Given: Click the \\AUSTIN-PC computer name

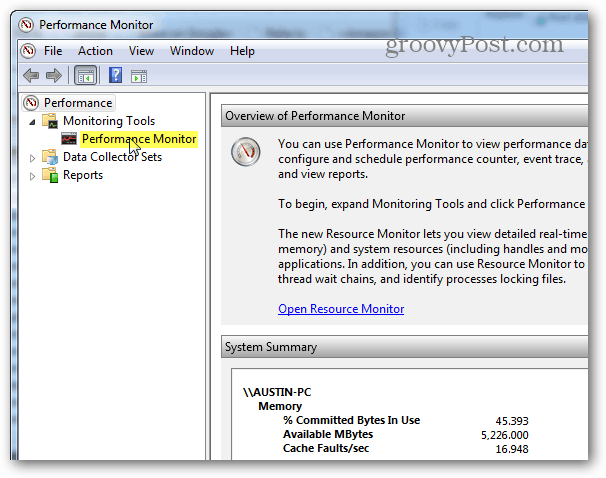Looking at the screenshot, I should [277, 392].
